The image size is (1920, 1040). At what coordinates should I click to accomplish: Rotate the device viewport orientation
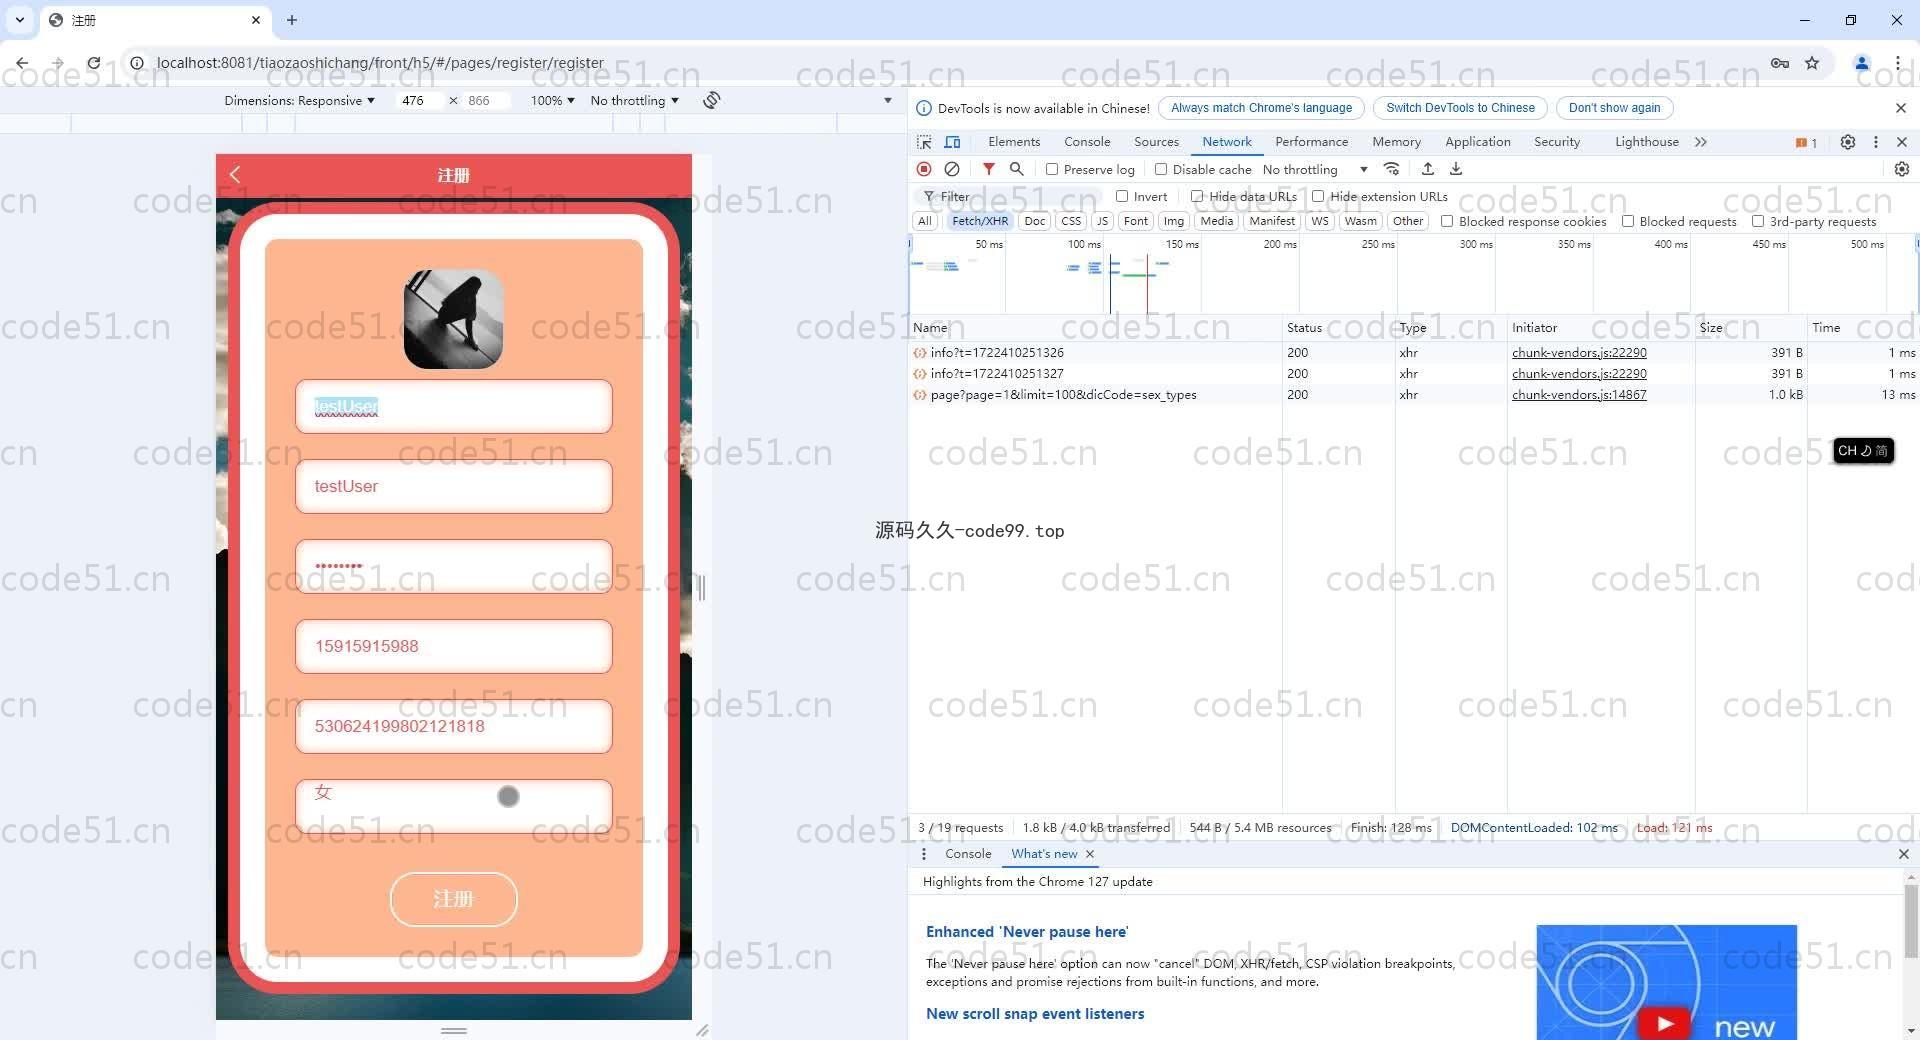pos(711,100)
